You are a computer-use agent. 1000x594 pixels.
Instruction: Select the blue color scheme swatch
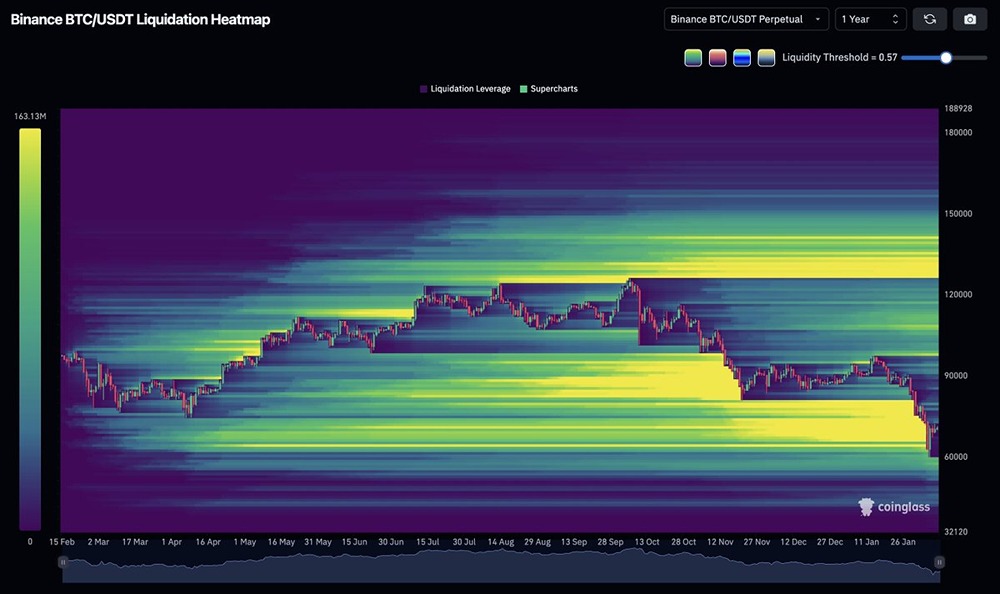(742, 57)
